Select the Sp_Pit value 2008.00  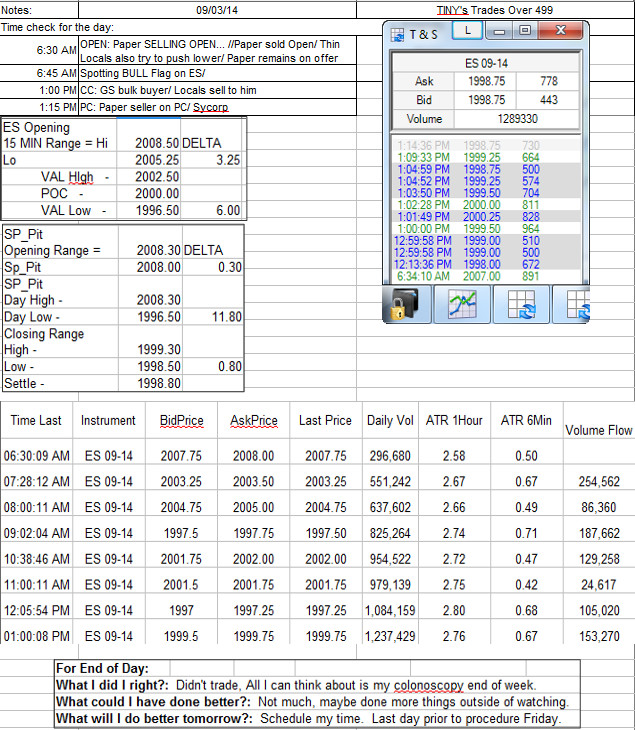coord(150,267)
